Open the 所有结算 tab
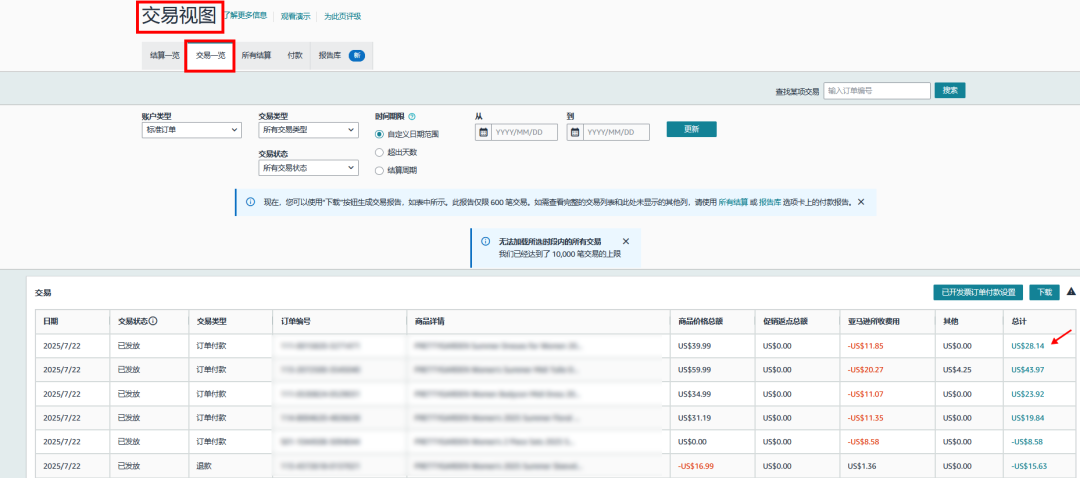The height and width of the screenshot is (478, 1080). tap(256, 56)
